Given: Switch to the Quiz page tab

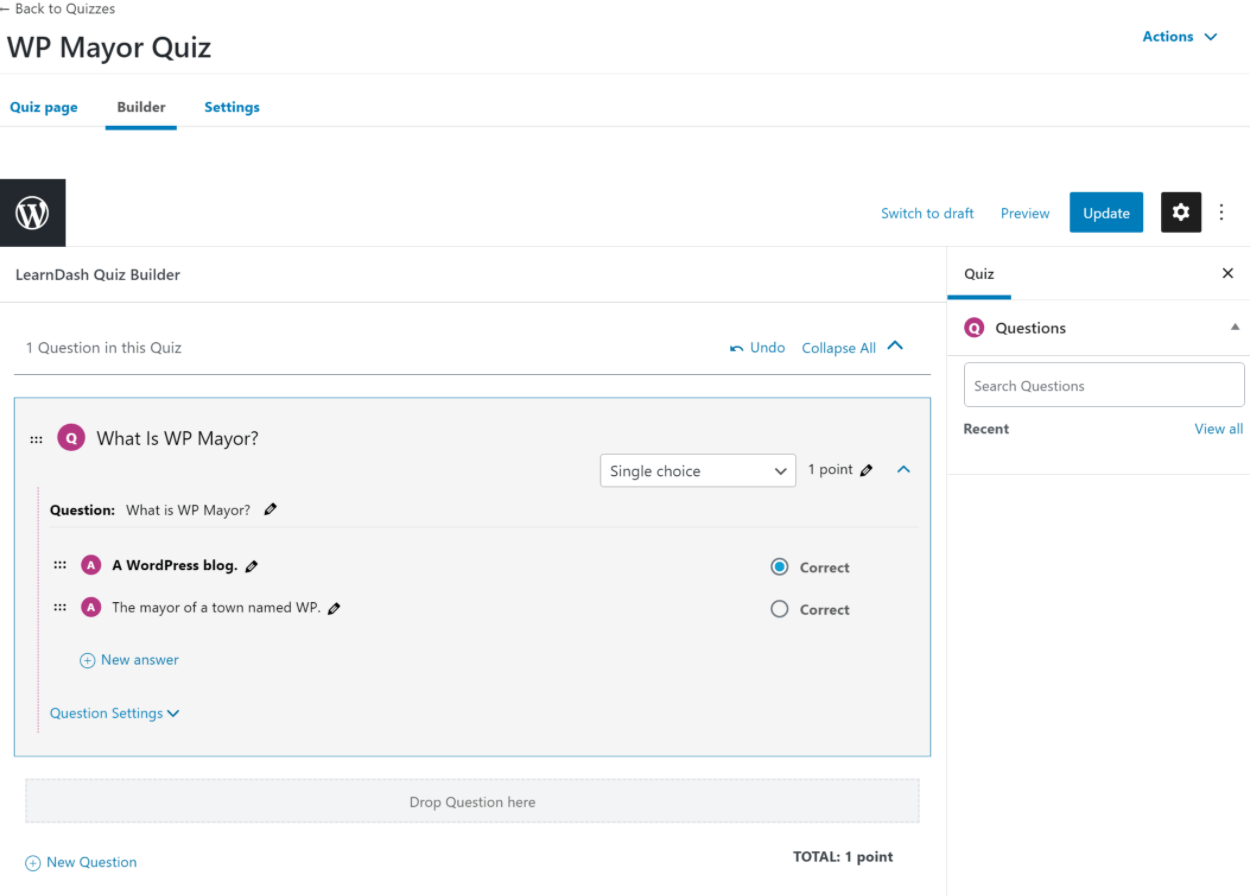Looking at the screenshot, I should click(44, 107).
